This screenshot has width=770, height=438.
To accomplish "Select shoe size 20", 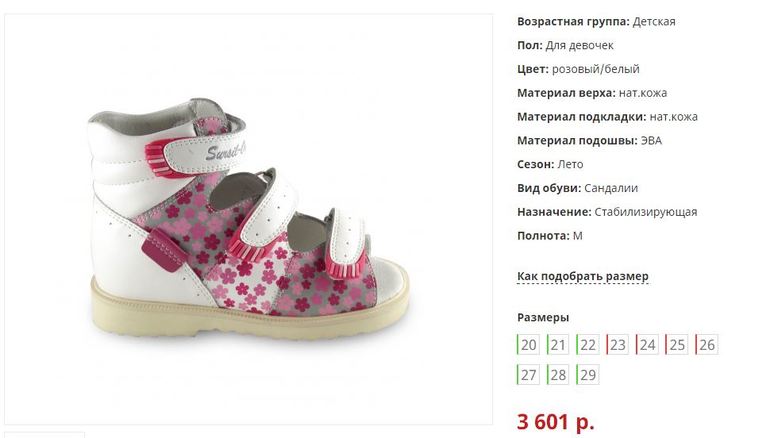I will [x=528, y=345].
